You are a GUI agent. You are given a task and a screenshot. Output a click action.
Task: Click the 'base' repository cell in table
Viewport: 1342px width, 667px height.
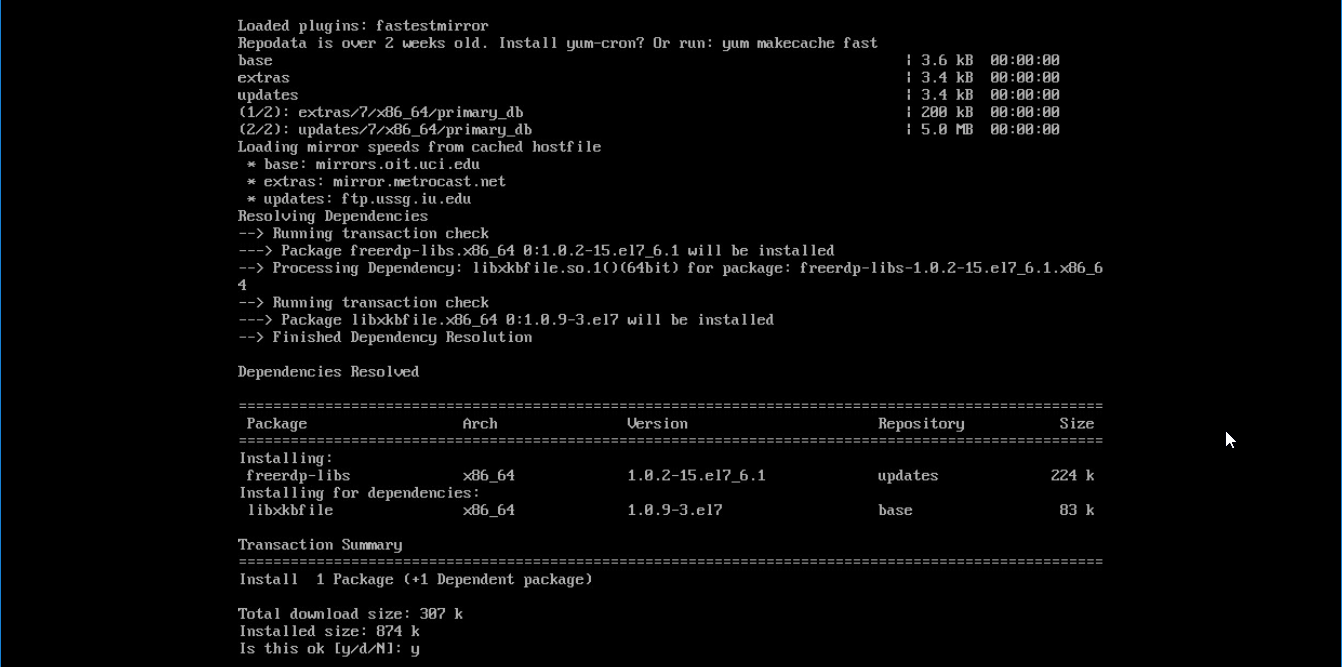[895, 511]
